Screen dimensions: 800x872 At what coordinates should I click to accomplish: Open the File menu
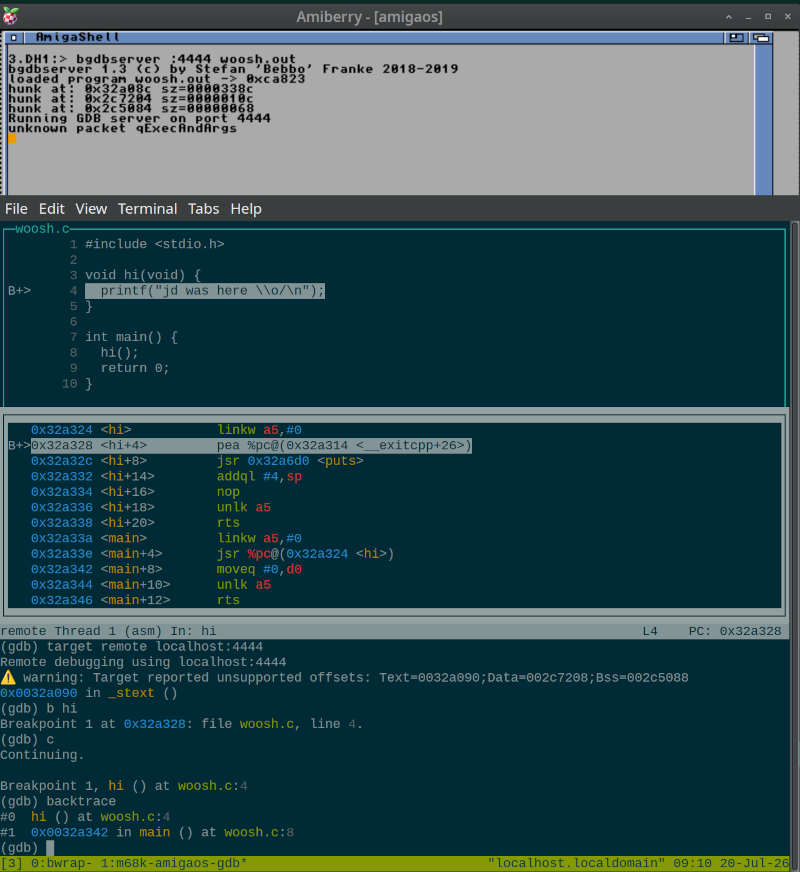click(16, 209)
